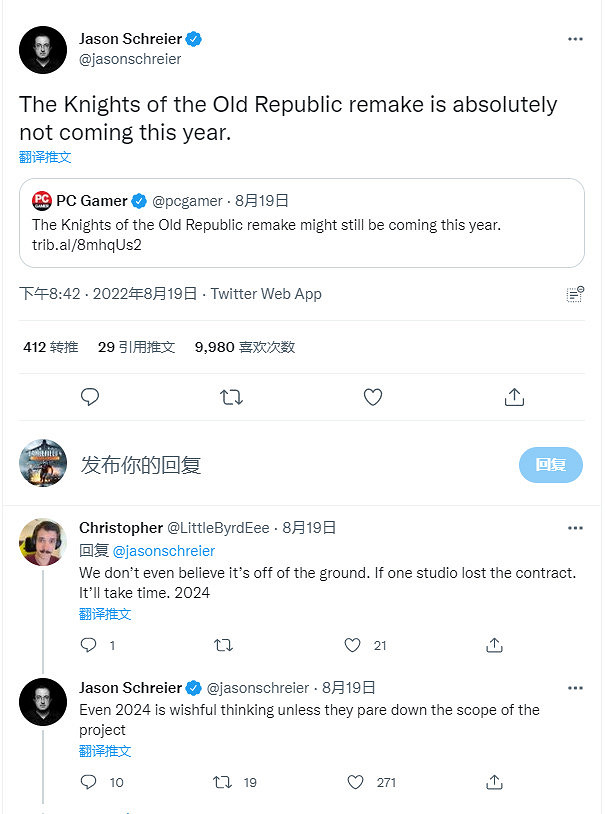Screen dimensions: 606x814
Task: Click the reply icon on the main tweet
Action: [x=90, y=397]
